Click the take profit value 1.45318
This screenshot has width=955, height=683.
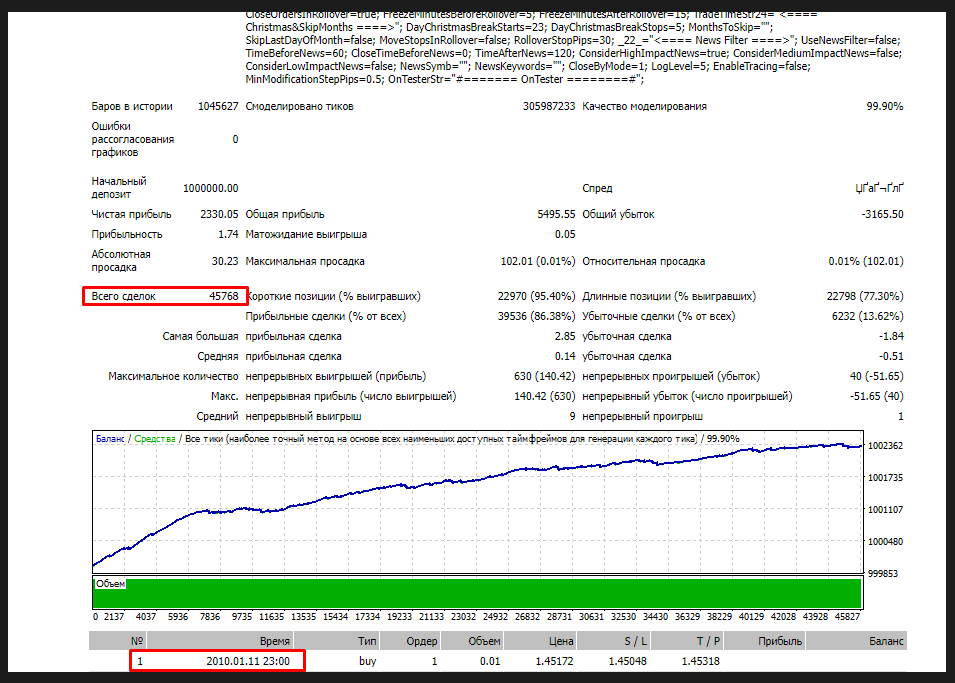(x=700, y=661)
